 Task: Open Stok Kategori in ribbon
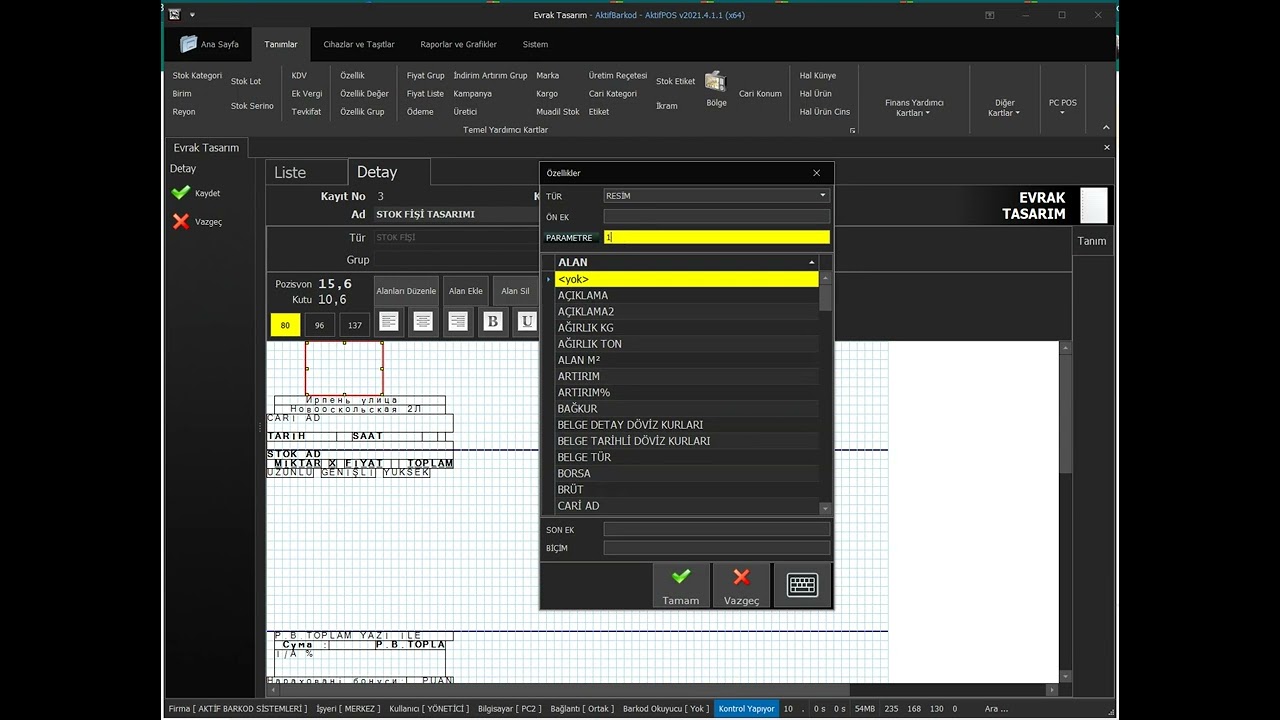click(x=197, y=76)
